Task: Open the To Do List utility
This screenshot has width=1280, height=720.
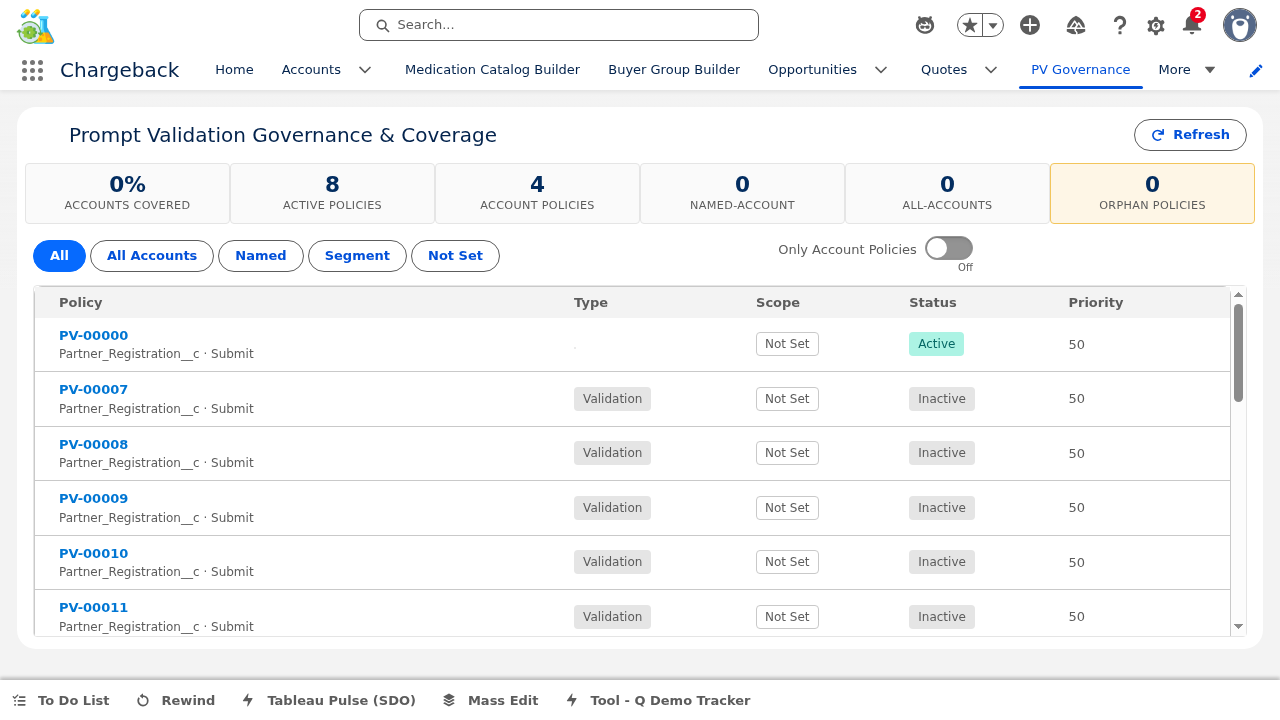Action: click(x=61, y=701)
